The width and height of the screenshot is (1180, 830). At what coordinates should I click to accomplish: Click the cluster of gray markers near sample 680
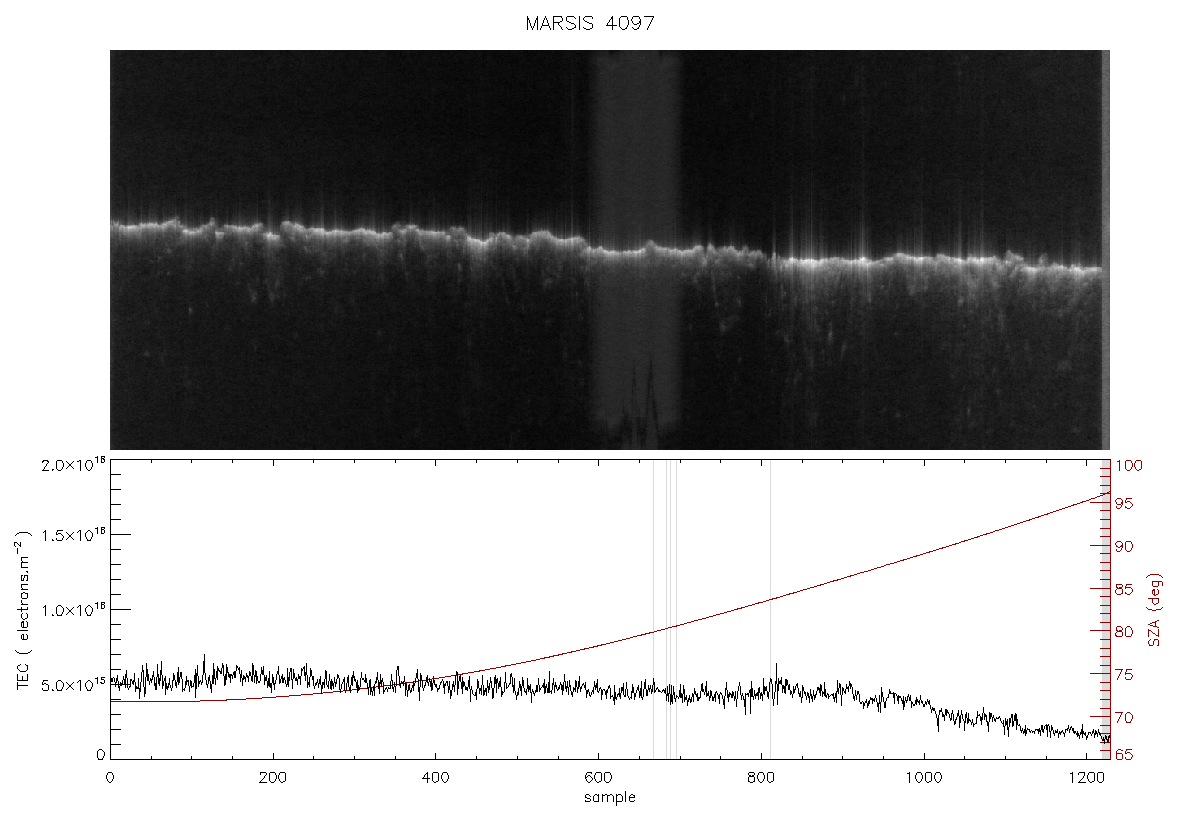[x=665, y=610]
